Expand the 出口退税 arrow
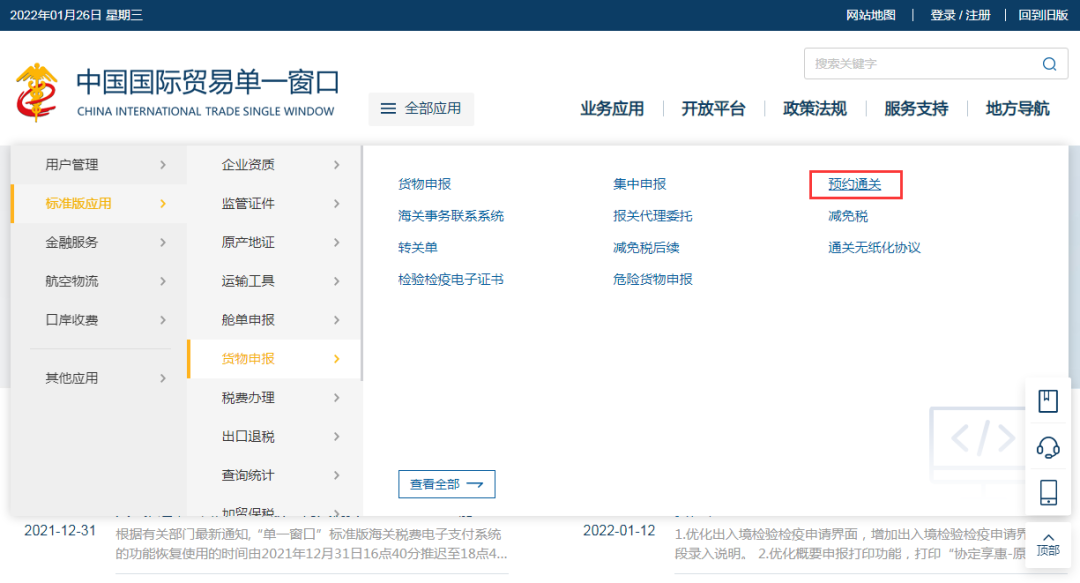 point(337,436)
